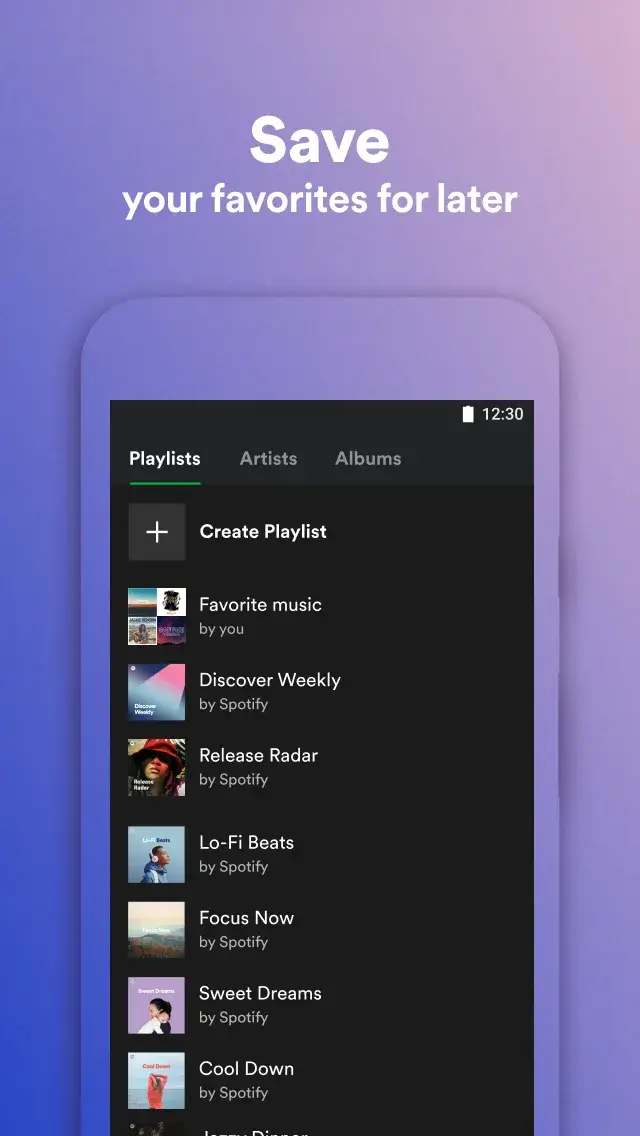The width and height of the screenshot is (640, 1136).
Task: Switch to the Playlists tab
Action: [x=165, y=459]
